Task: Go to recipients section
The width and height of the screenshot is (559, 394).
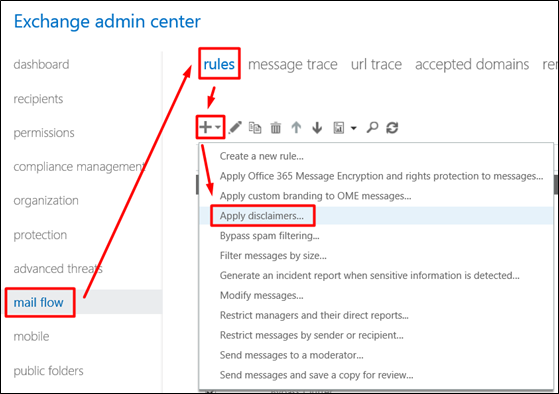Action: [x=38, y=99]
